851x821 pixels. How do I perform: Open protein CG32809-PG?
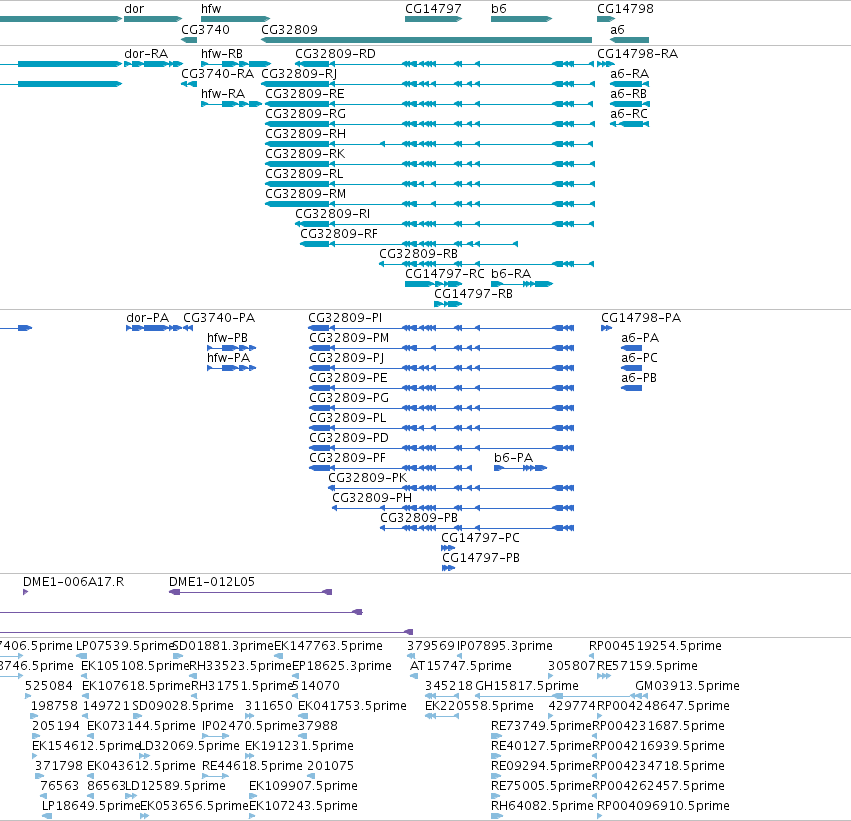[349, 398]
